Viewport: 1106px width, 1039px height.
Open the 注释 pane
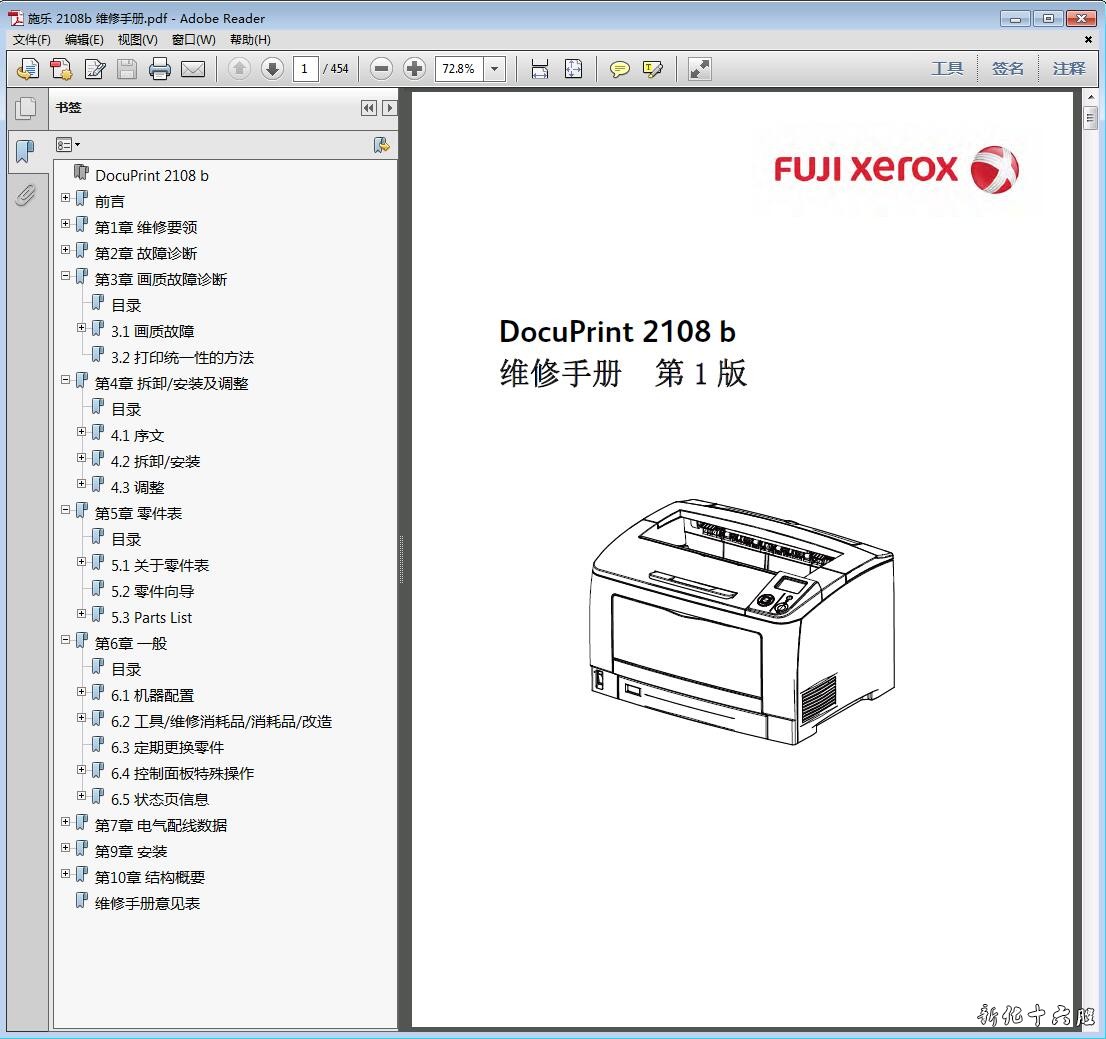click(1068, 69)
